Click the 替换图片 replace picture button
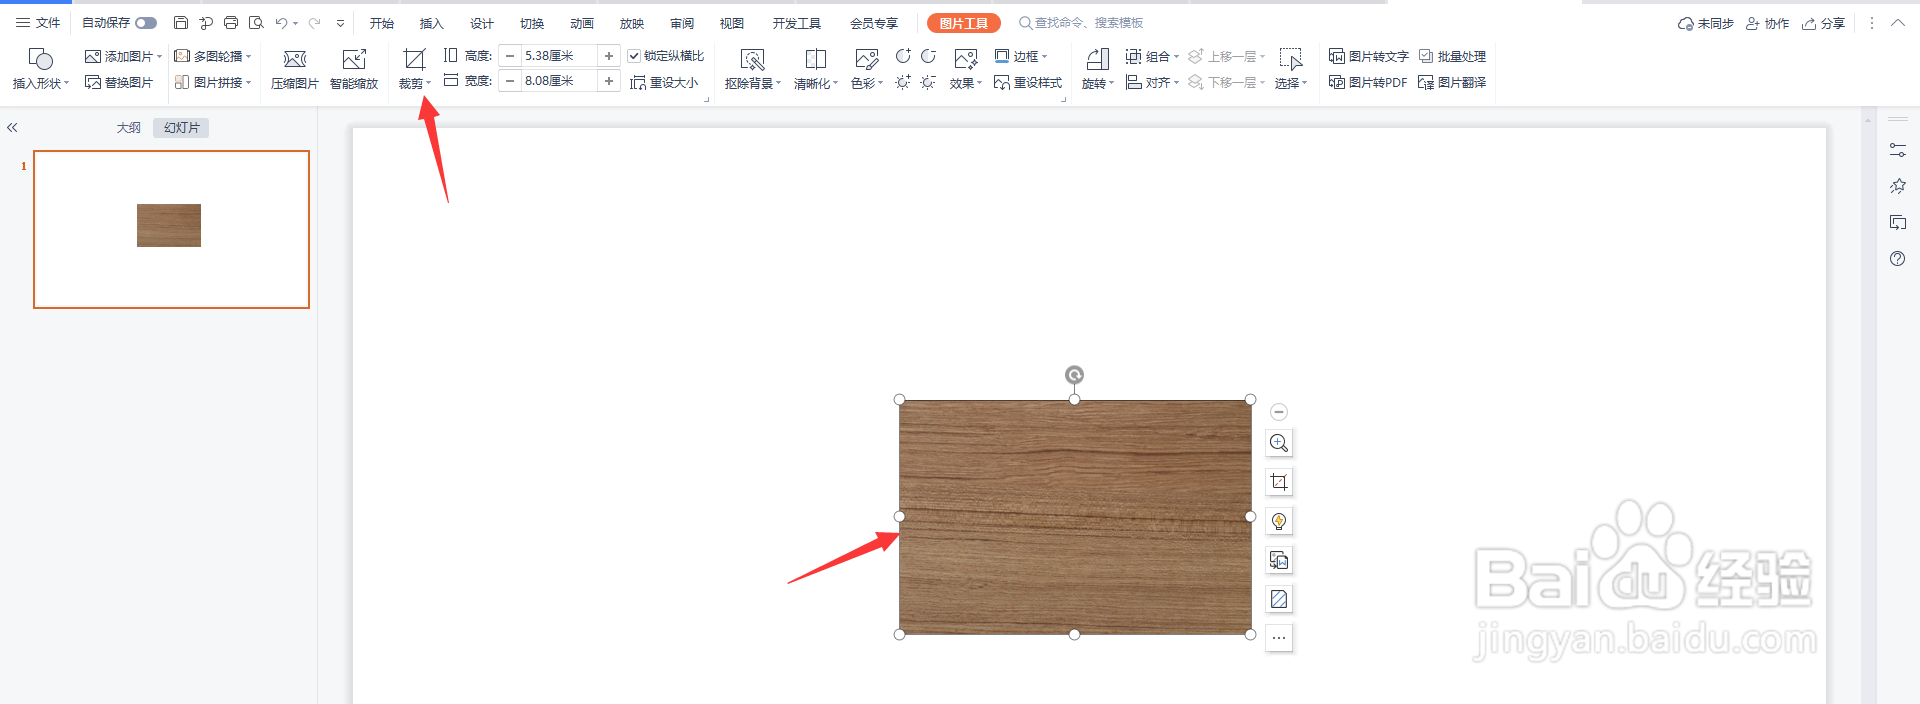Screen dimensions: 1920x704 click(x=119, y=83)
